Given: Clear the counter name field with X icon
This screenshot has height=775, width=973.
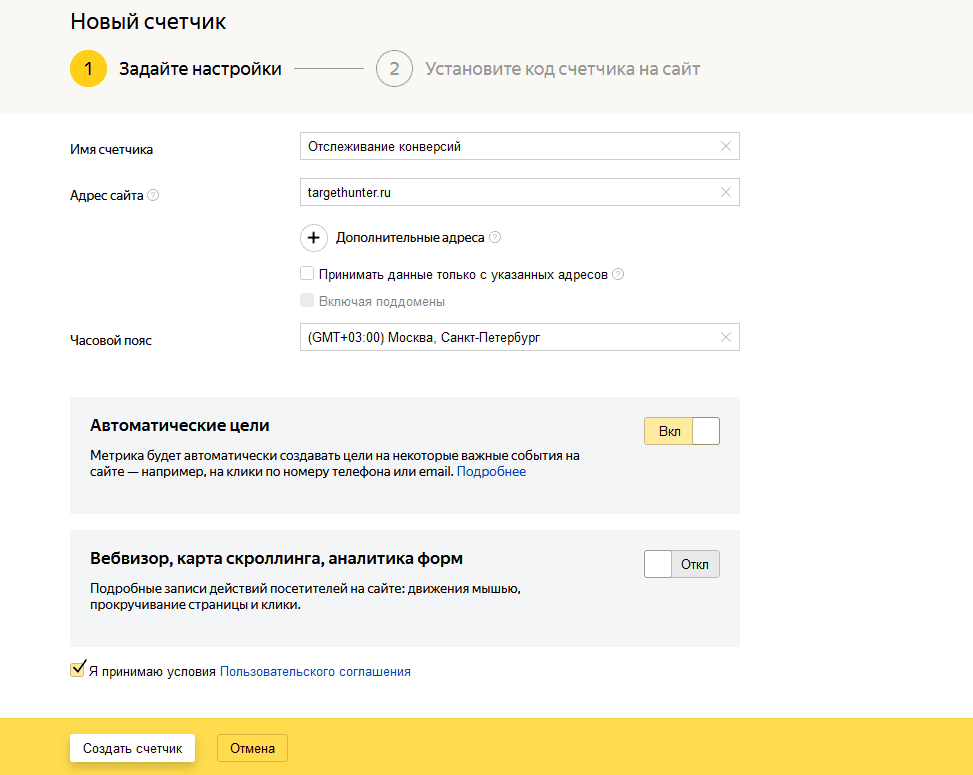Looking at the screenshot, I should [x=726, y=146].
